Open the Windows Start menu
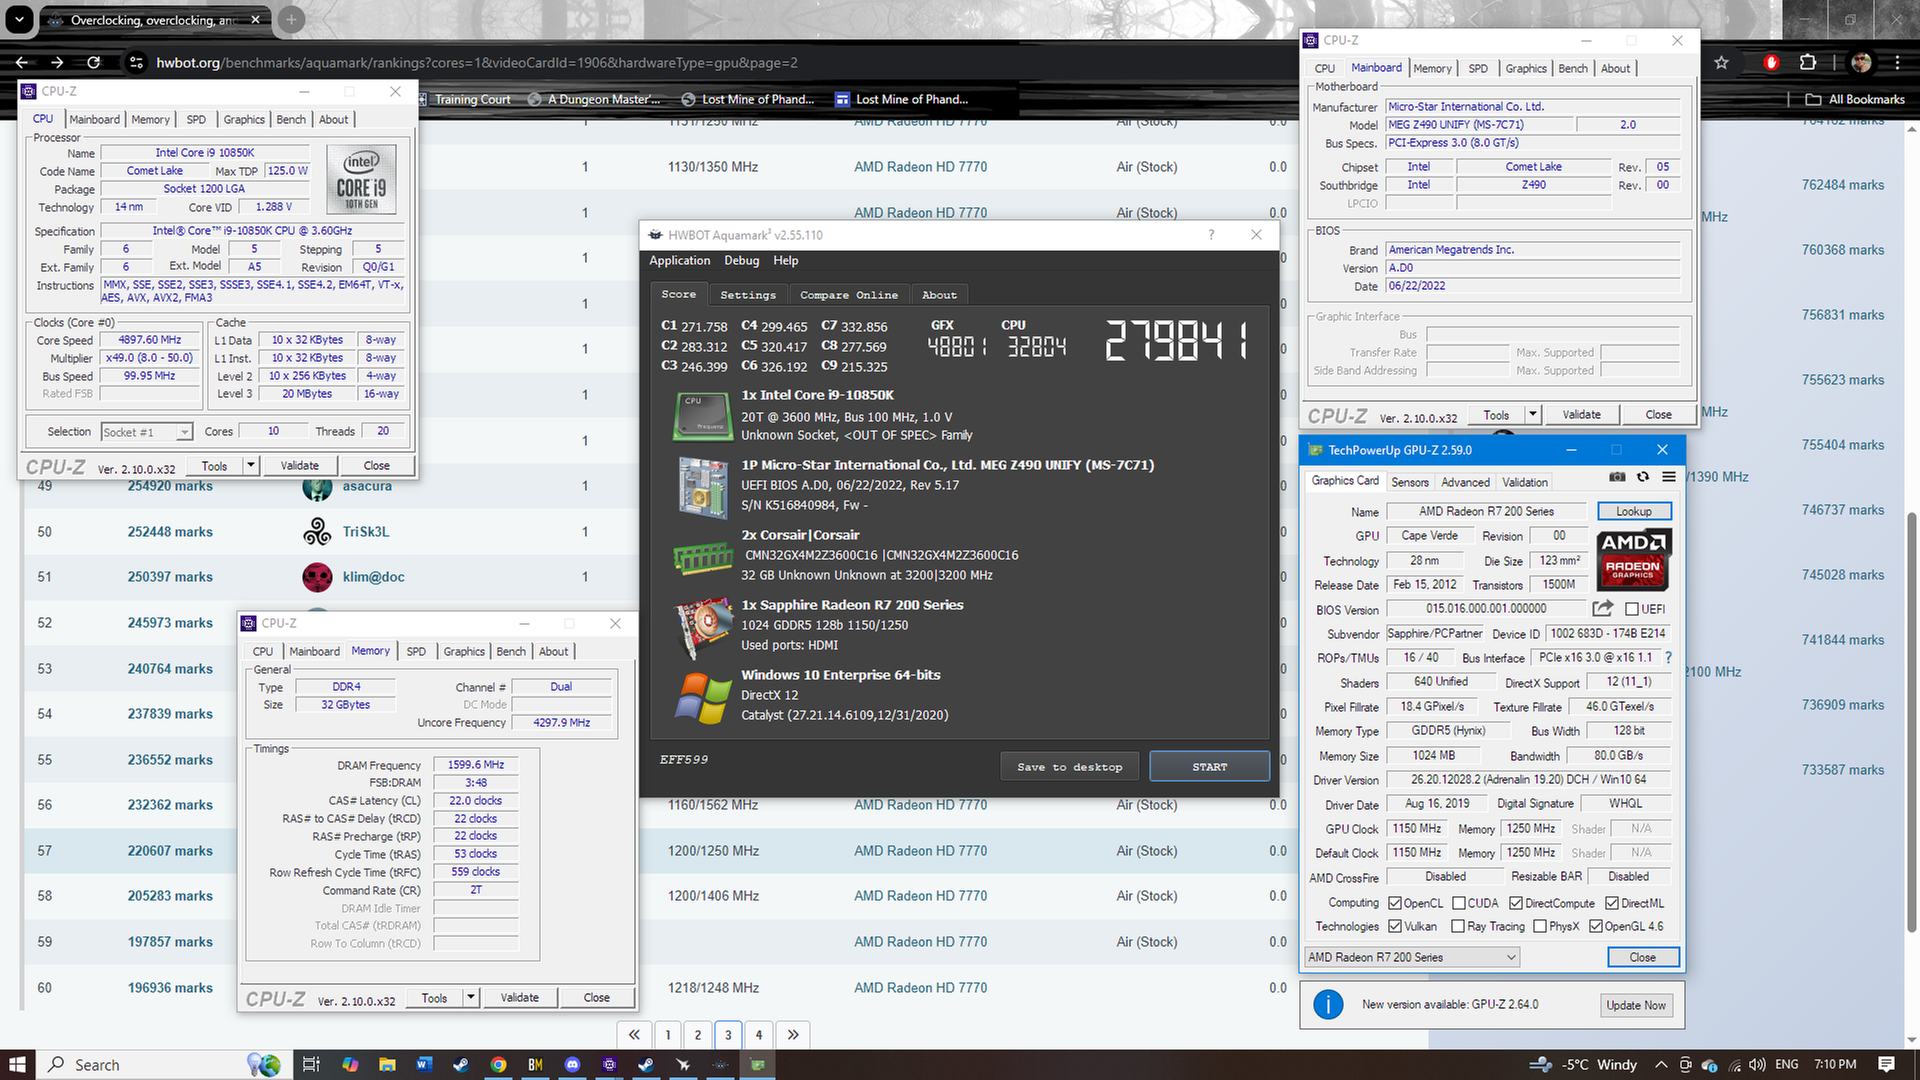This screenshot has width=1920, height=1080. tap(17, 1064)
